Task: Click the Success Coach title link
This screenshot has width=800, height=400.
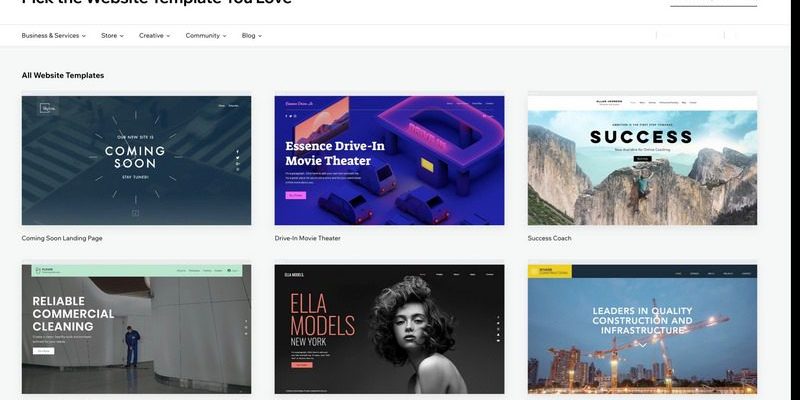Action: [x=549, y=238]
